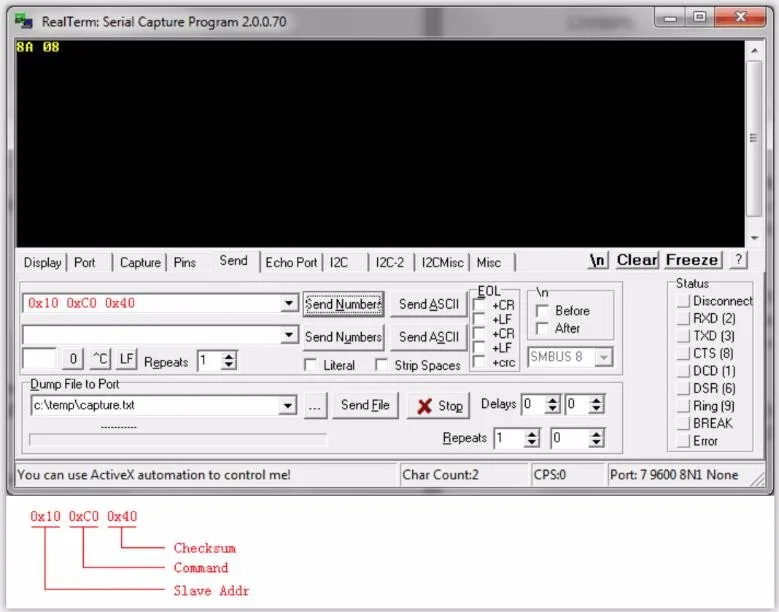Toggle the \n newline display button
Image resolution: width=779 pixels, height=612 pixels.
coord(598,260)
